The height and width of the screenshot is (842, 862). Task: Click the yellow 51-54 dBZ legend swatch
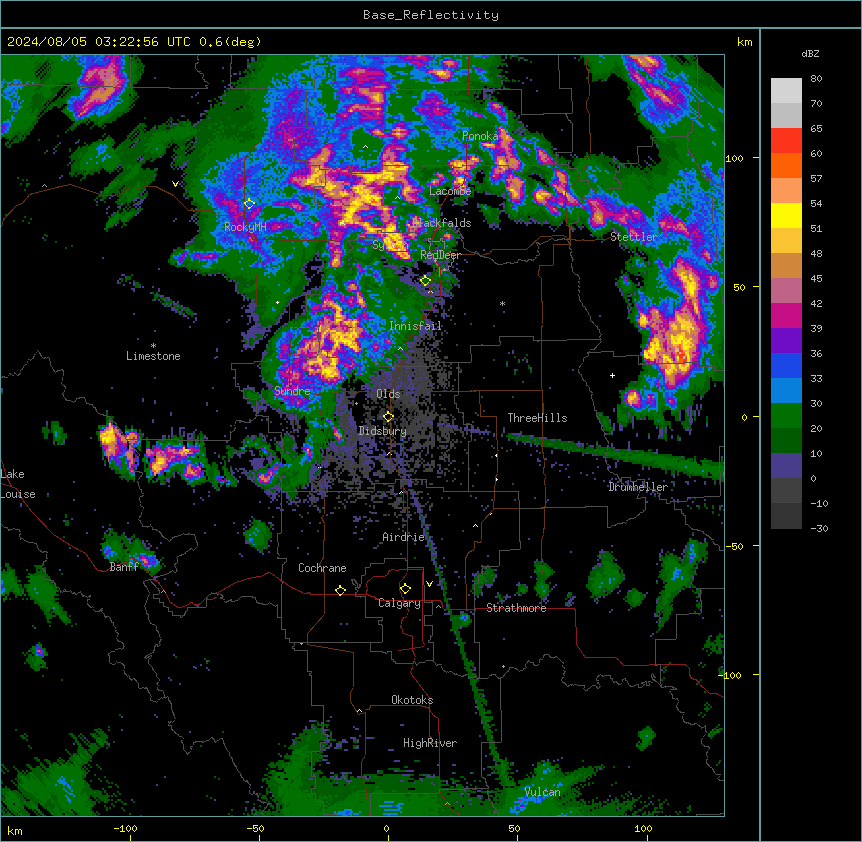pyautogui.click(x=786, y=215)
